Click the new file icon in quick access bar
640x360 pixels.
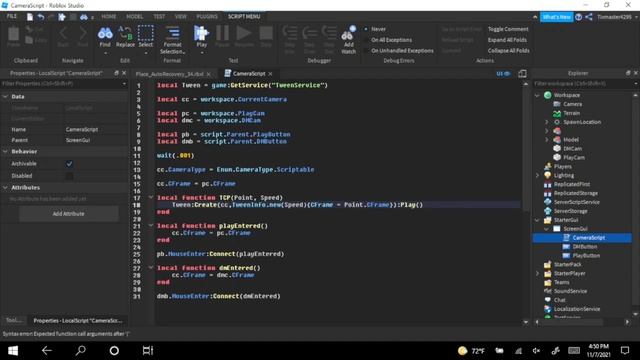click(x=30, y=17)
